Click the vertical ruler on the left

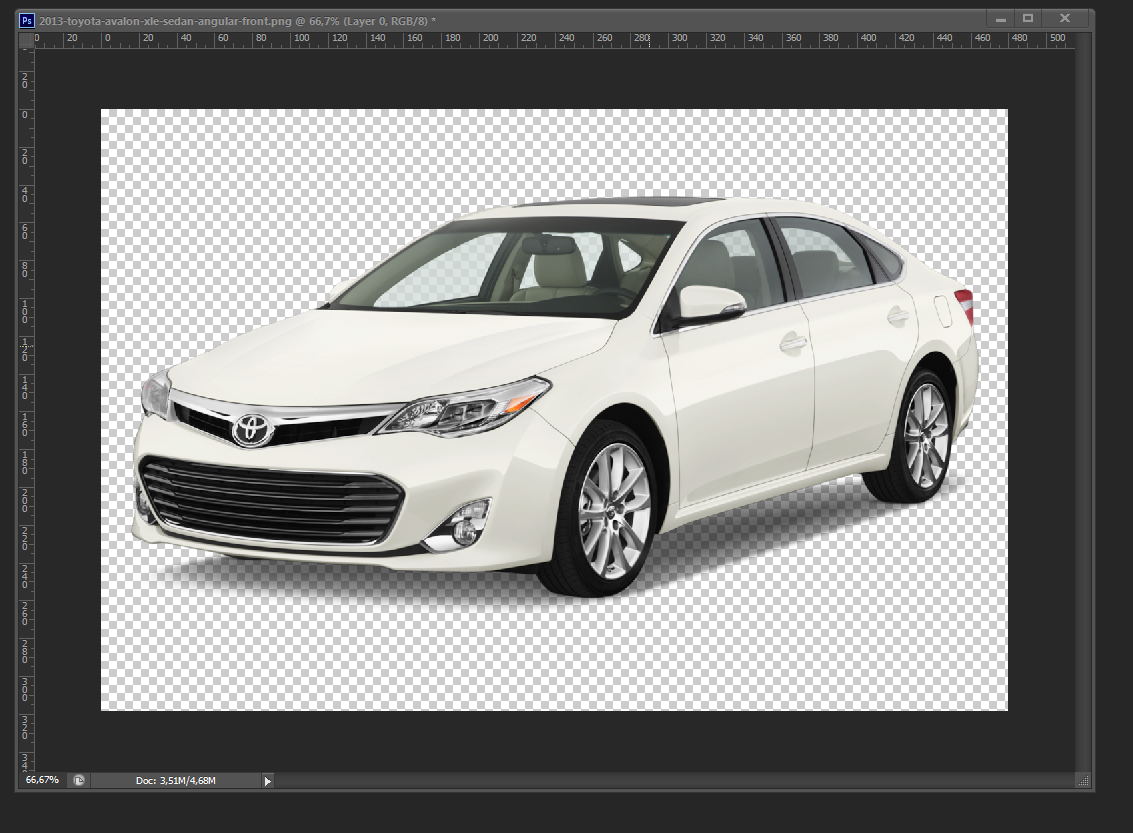(x=25, y=400)
